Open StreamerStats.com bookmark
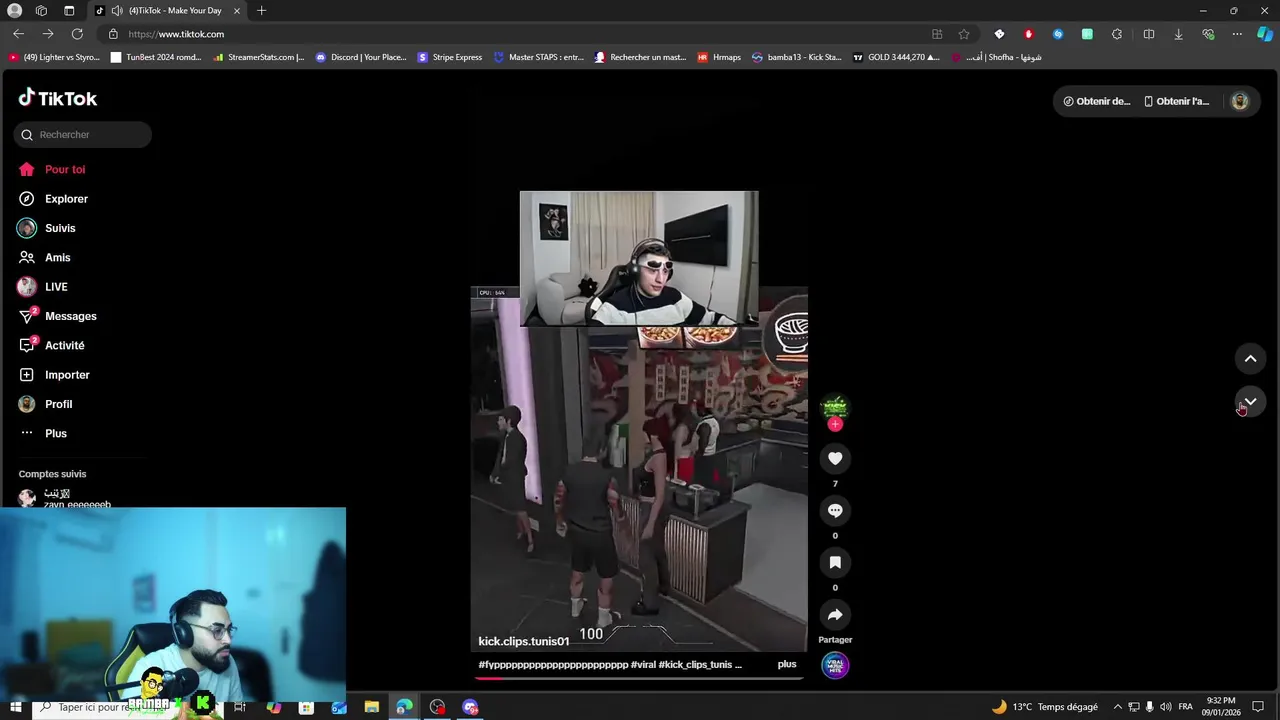1280x720 pixels. tap(258, 57)
